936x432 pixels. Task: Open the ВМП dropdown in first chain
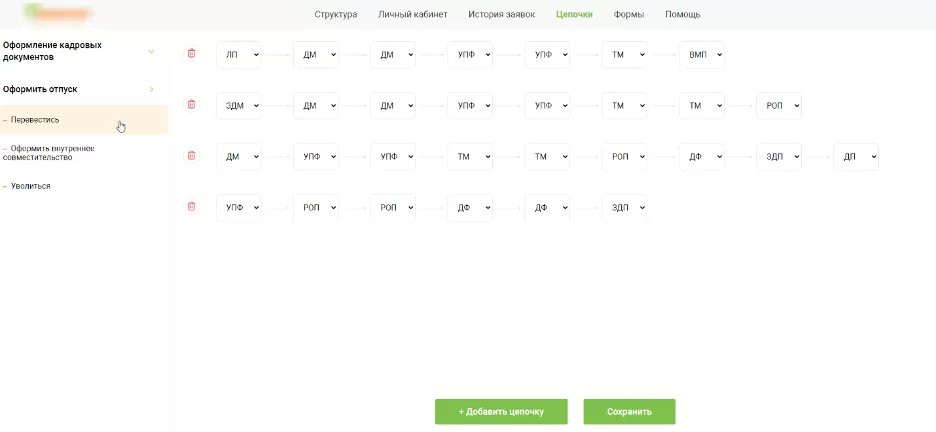point(700,55)
